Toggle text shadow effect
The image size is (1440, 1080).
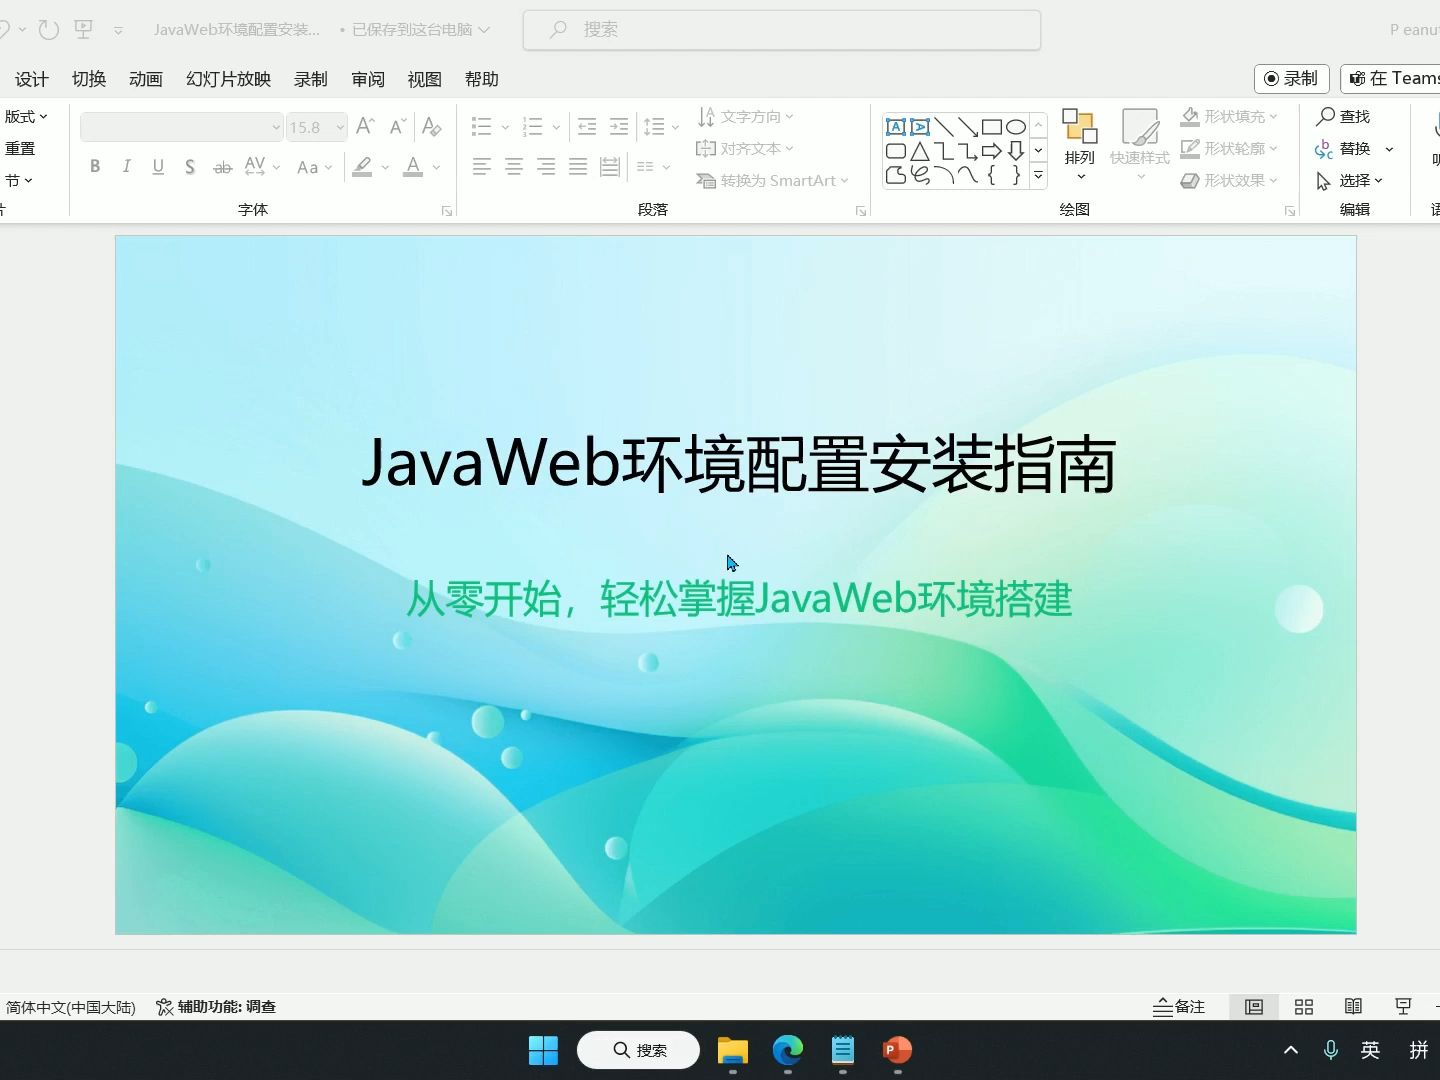pyautogui.click(x=190, y=167)
